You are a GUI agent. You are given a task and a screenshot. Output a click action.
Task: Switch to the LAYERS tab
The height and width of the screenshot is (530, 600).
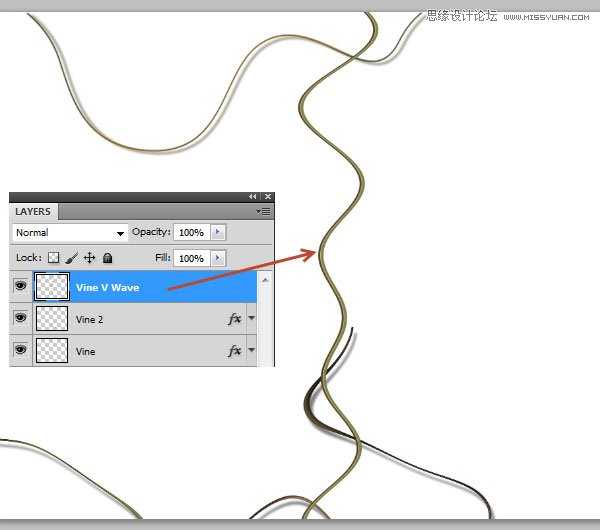(x=33, y=212)
